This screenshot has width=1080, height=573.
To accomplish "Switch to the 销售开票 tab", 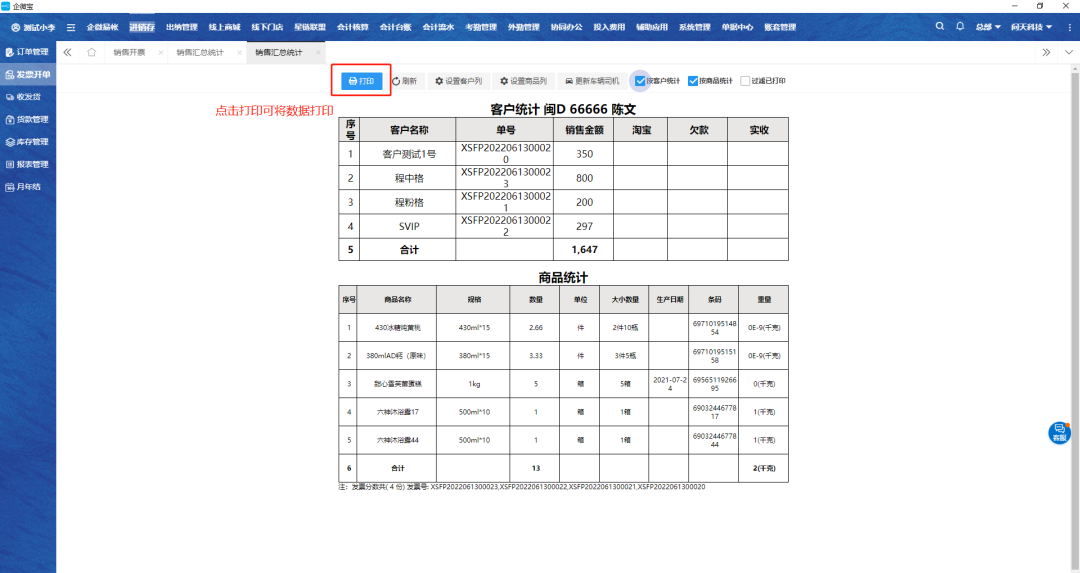I will (130, 52).
